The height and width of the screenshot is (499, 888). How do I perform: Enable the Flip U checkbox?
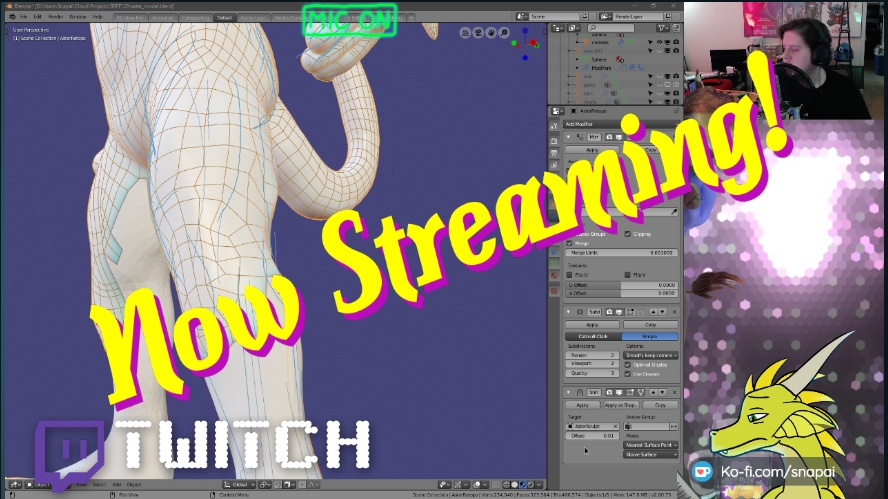click(x=570, y=275)
